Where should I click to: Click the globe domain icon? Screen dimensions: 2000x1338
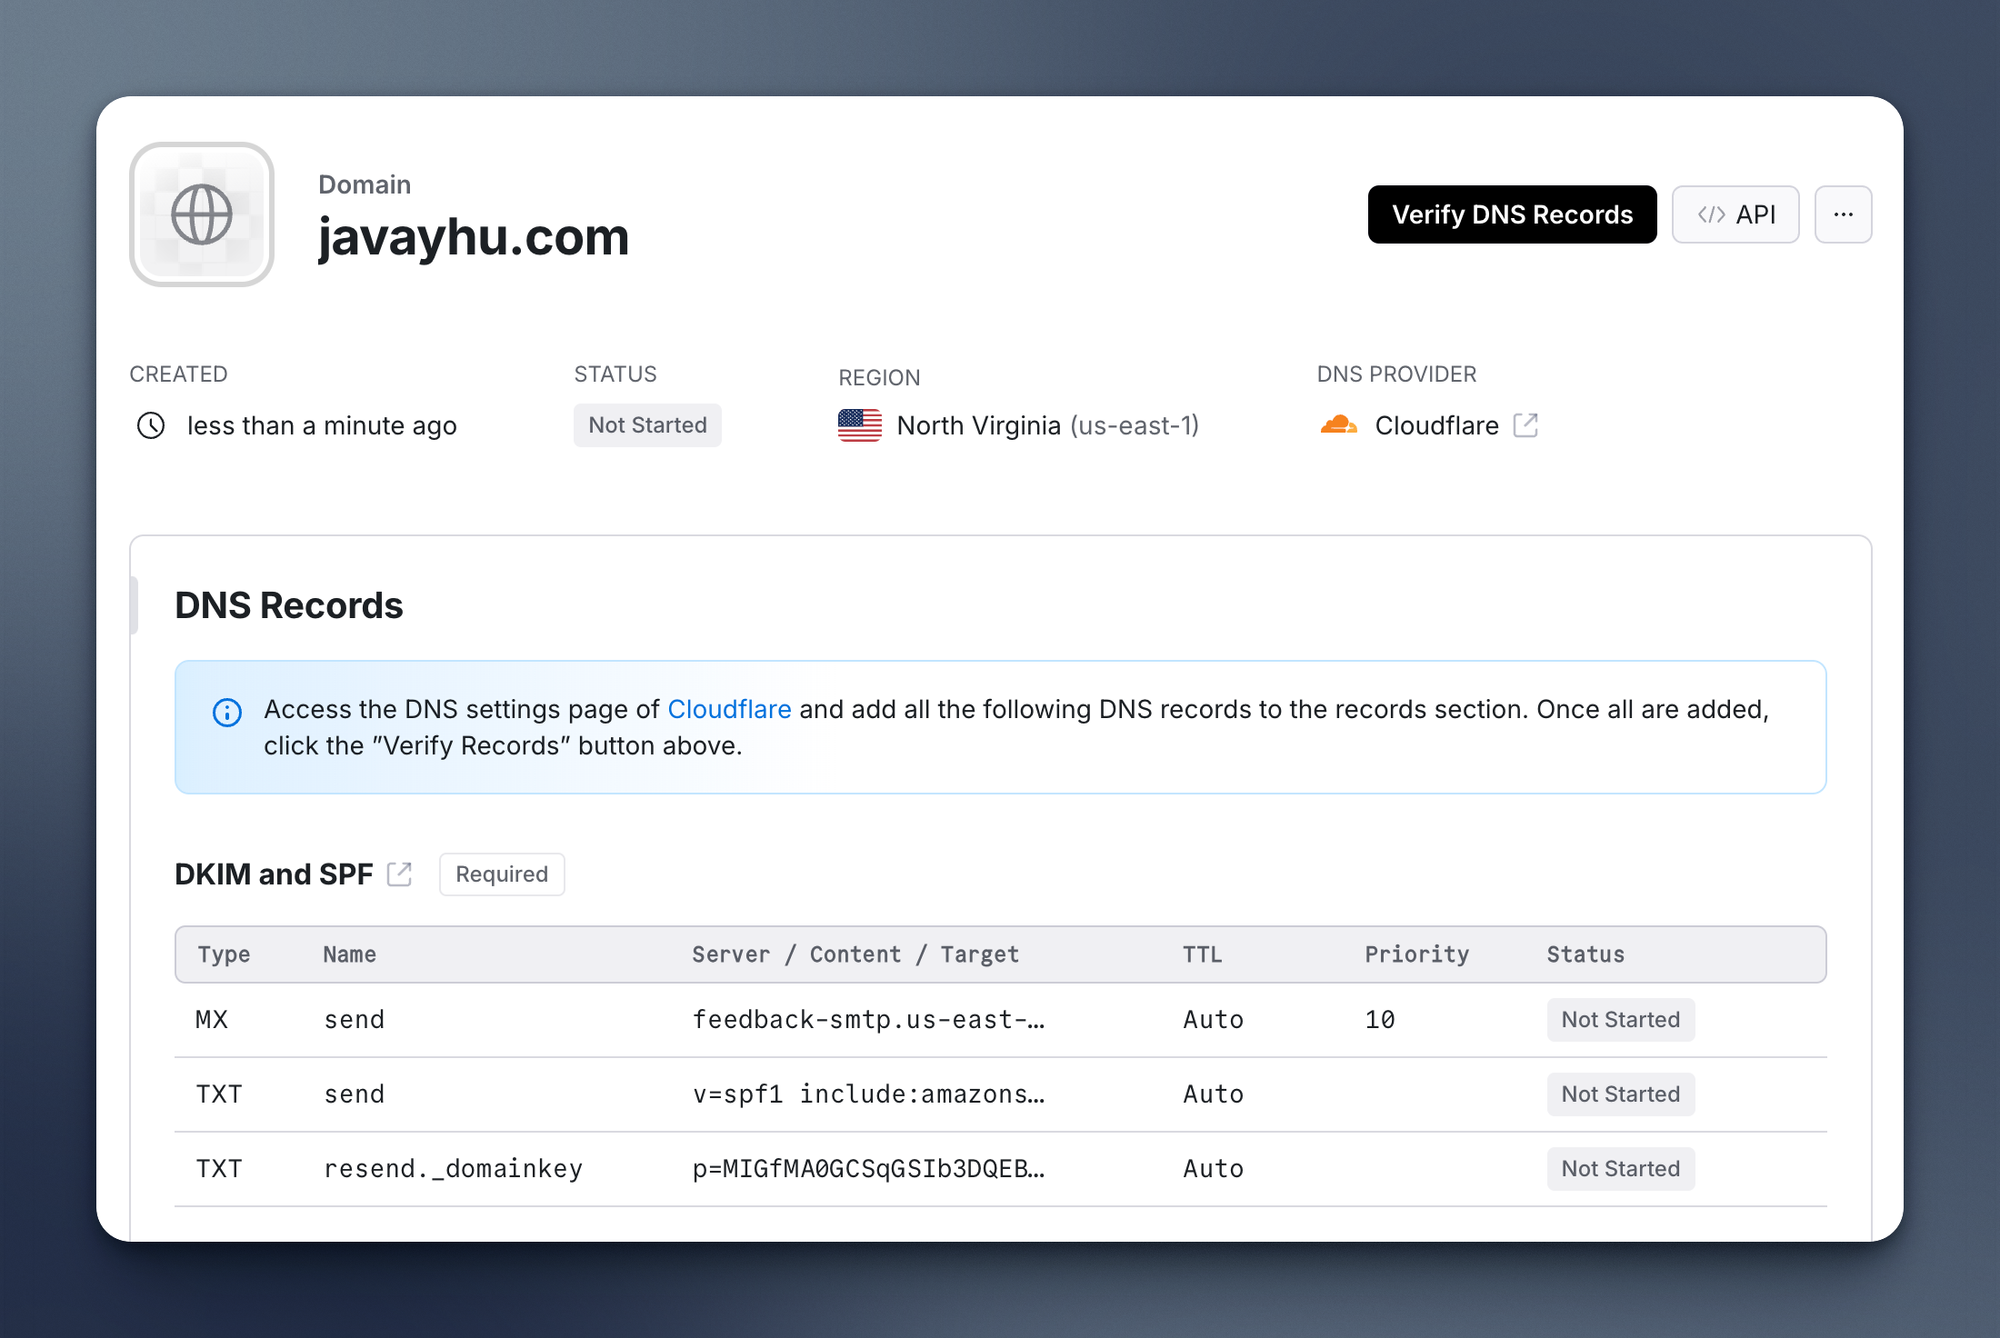coord(201,214)
